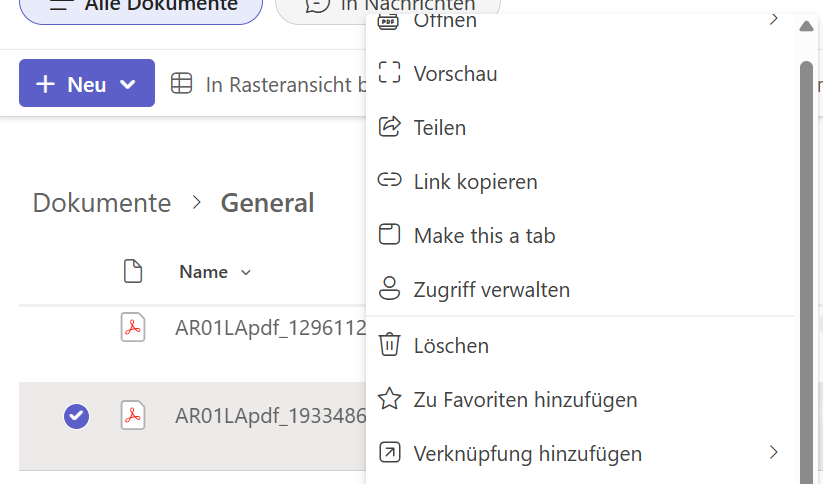This screenshot has height=484, width=823.
Task: Go to Dokumente in the breadcrumb
Action: 102,203
